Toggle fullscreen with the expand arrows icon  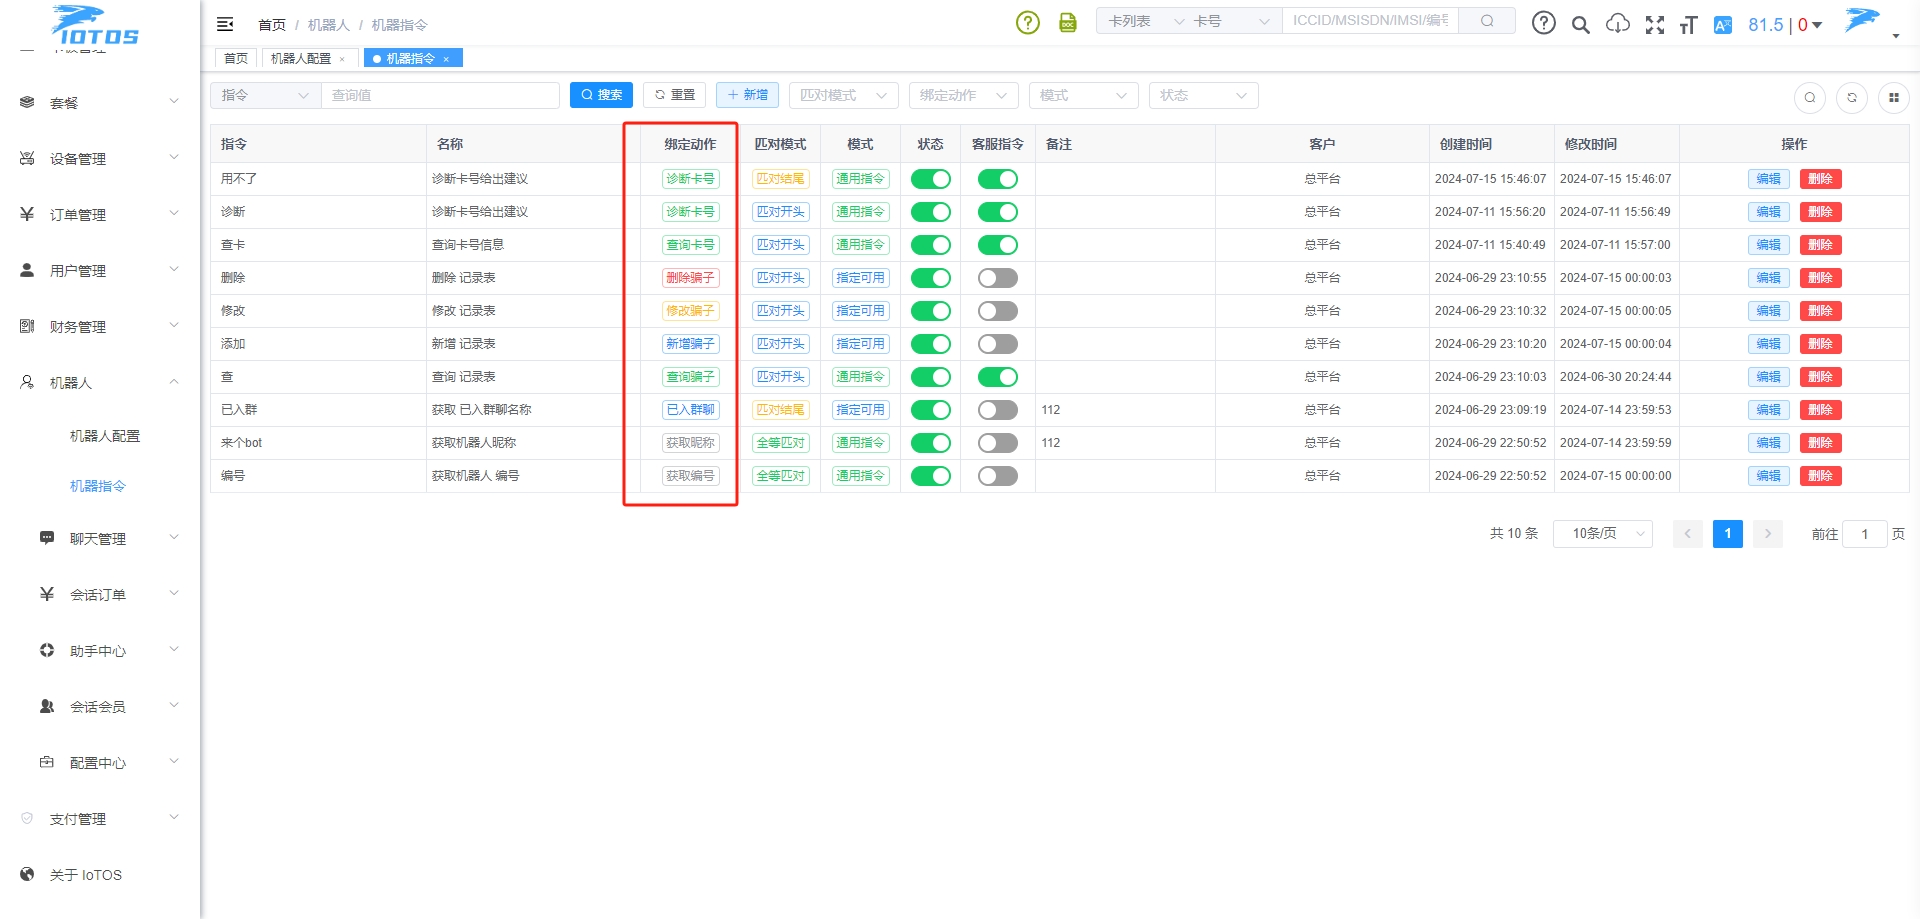(1655, 25)
